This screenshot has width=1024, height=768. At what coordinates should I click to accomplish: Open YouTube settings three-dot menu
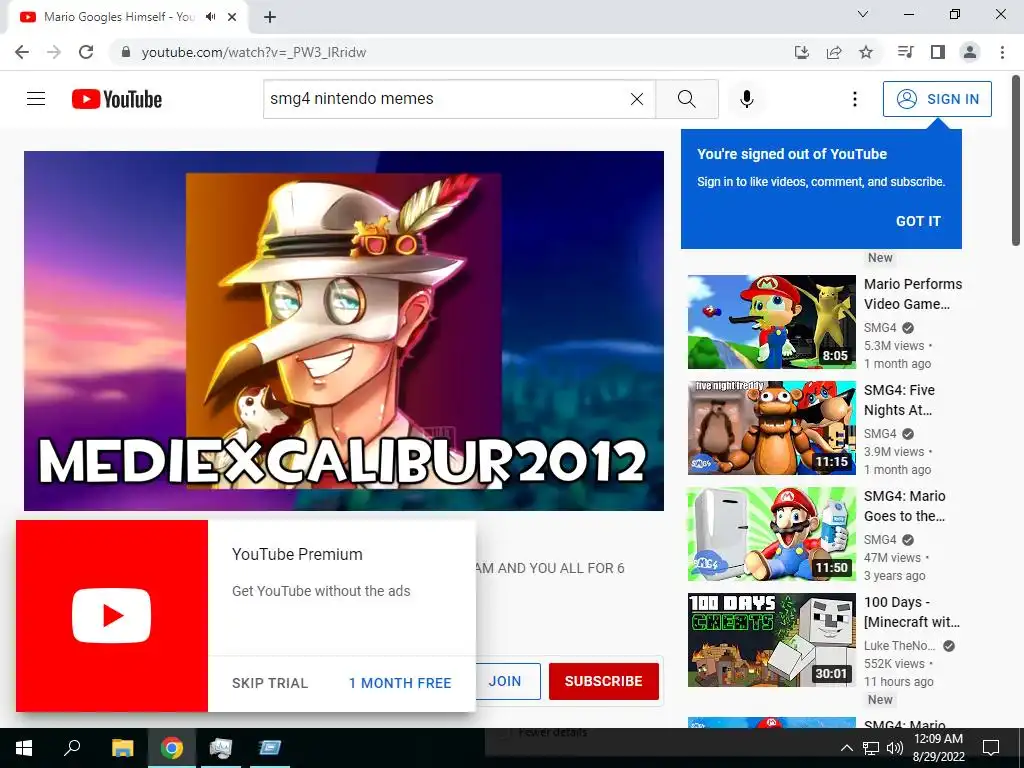[854, 99]
